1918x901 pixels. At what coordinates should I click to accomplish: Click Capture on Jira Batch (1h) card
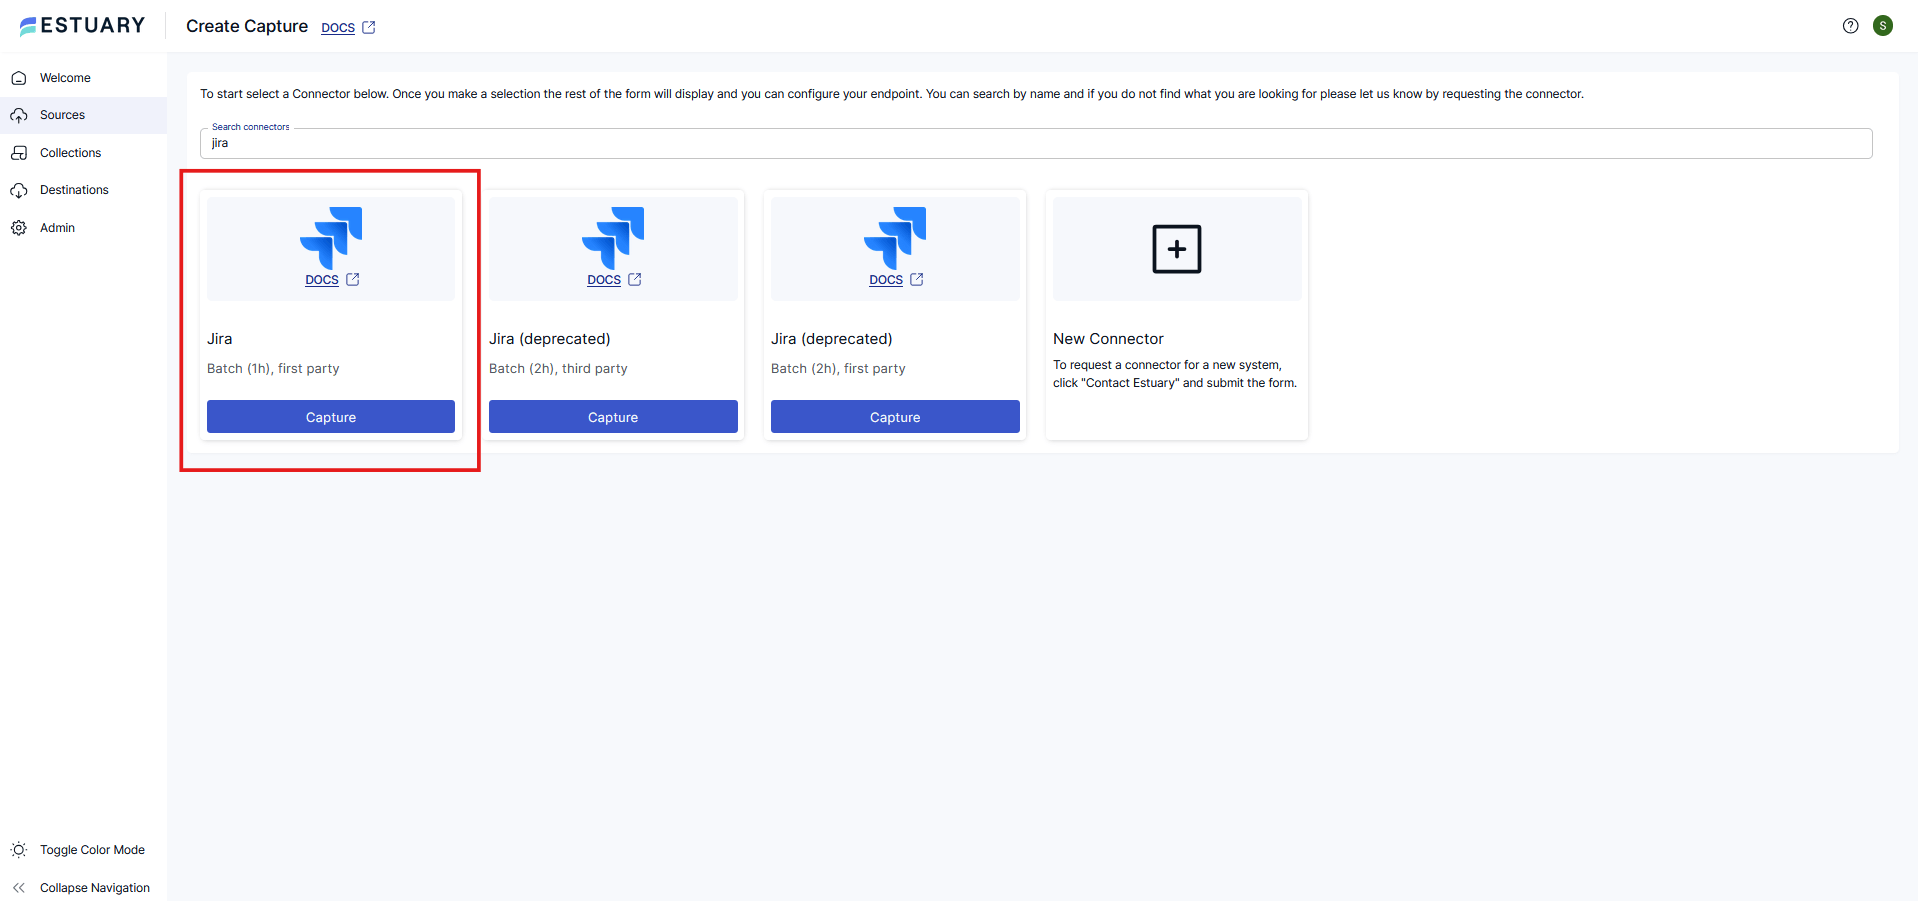point(331,417)
